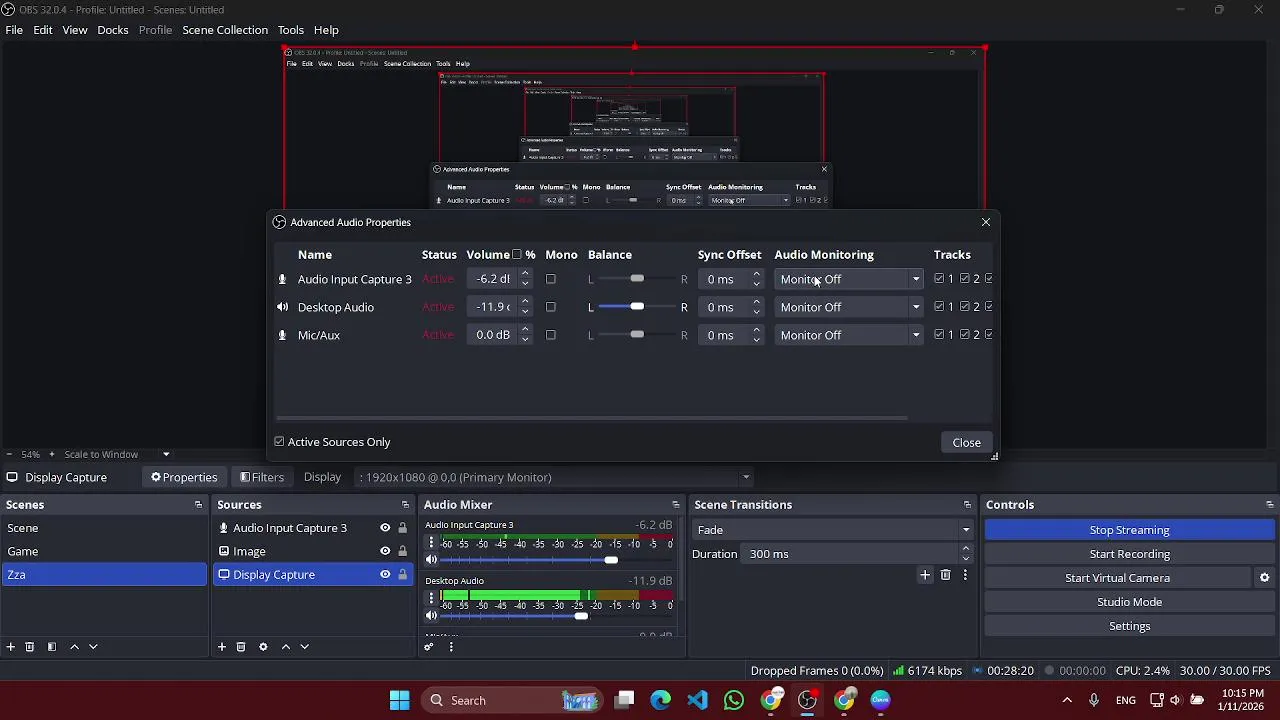Adjust Desktop Audio balance slider
Screen dimensions: 1280x720
point(637,307)
